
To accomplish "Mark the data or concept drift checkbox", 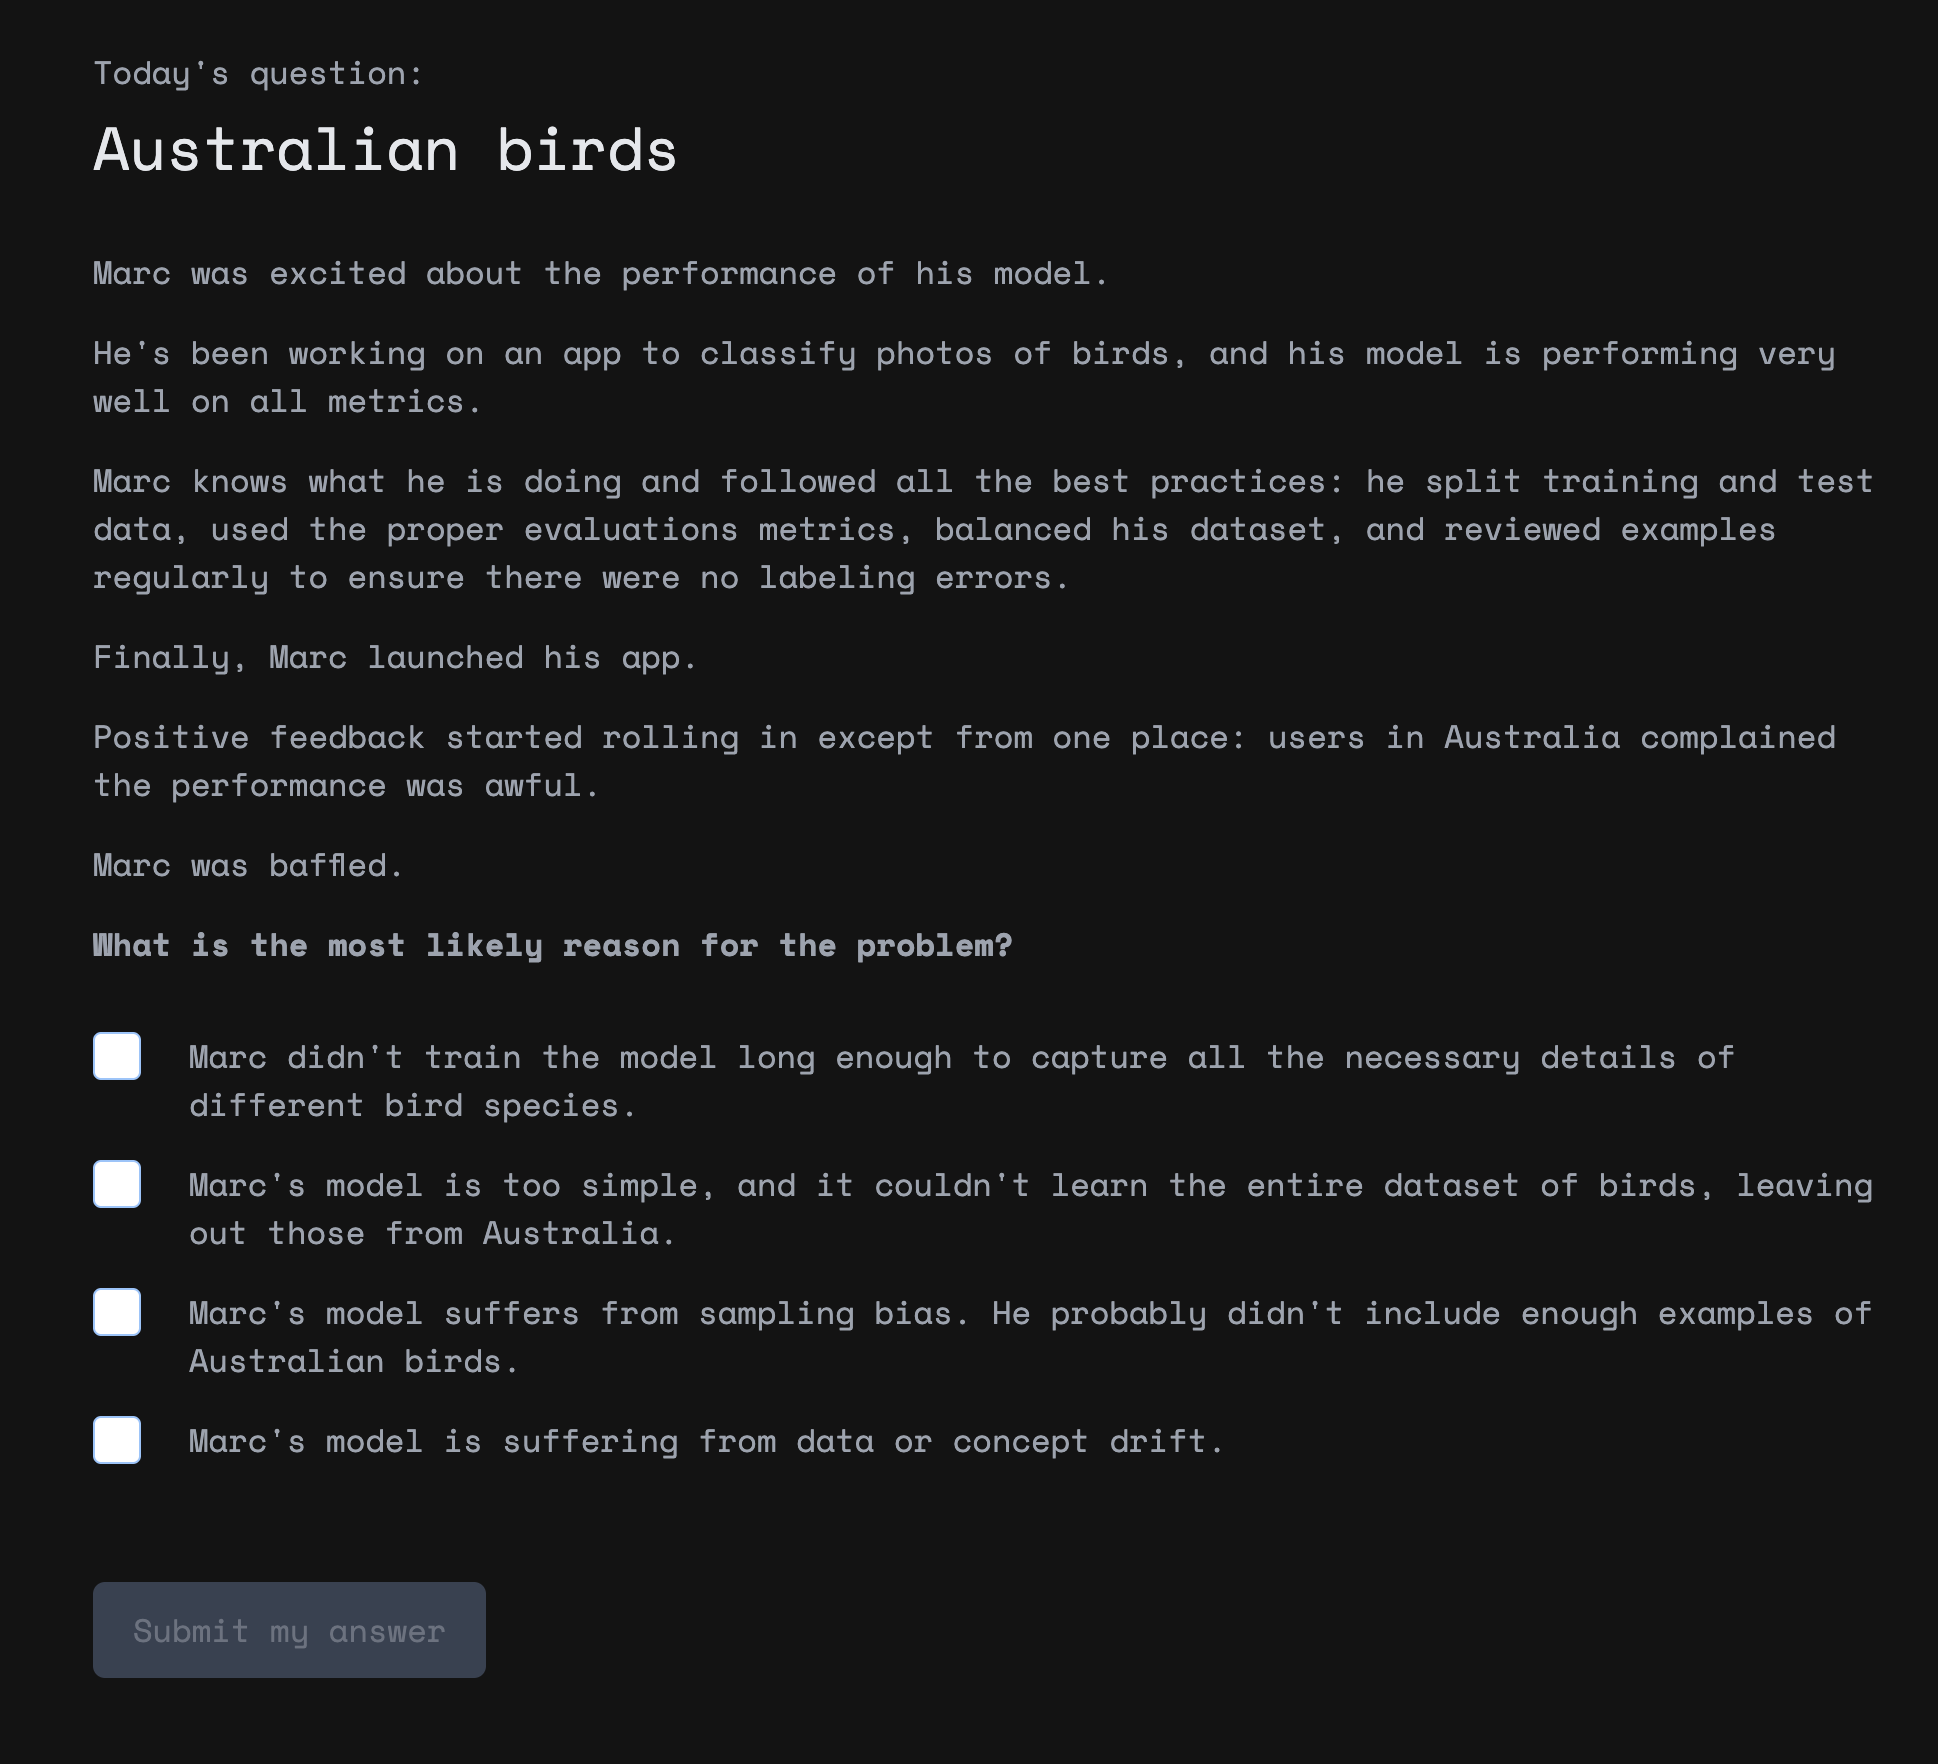I will [x=117, y=1440].
